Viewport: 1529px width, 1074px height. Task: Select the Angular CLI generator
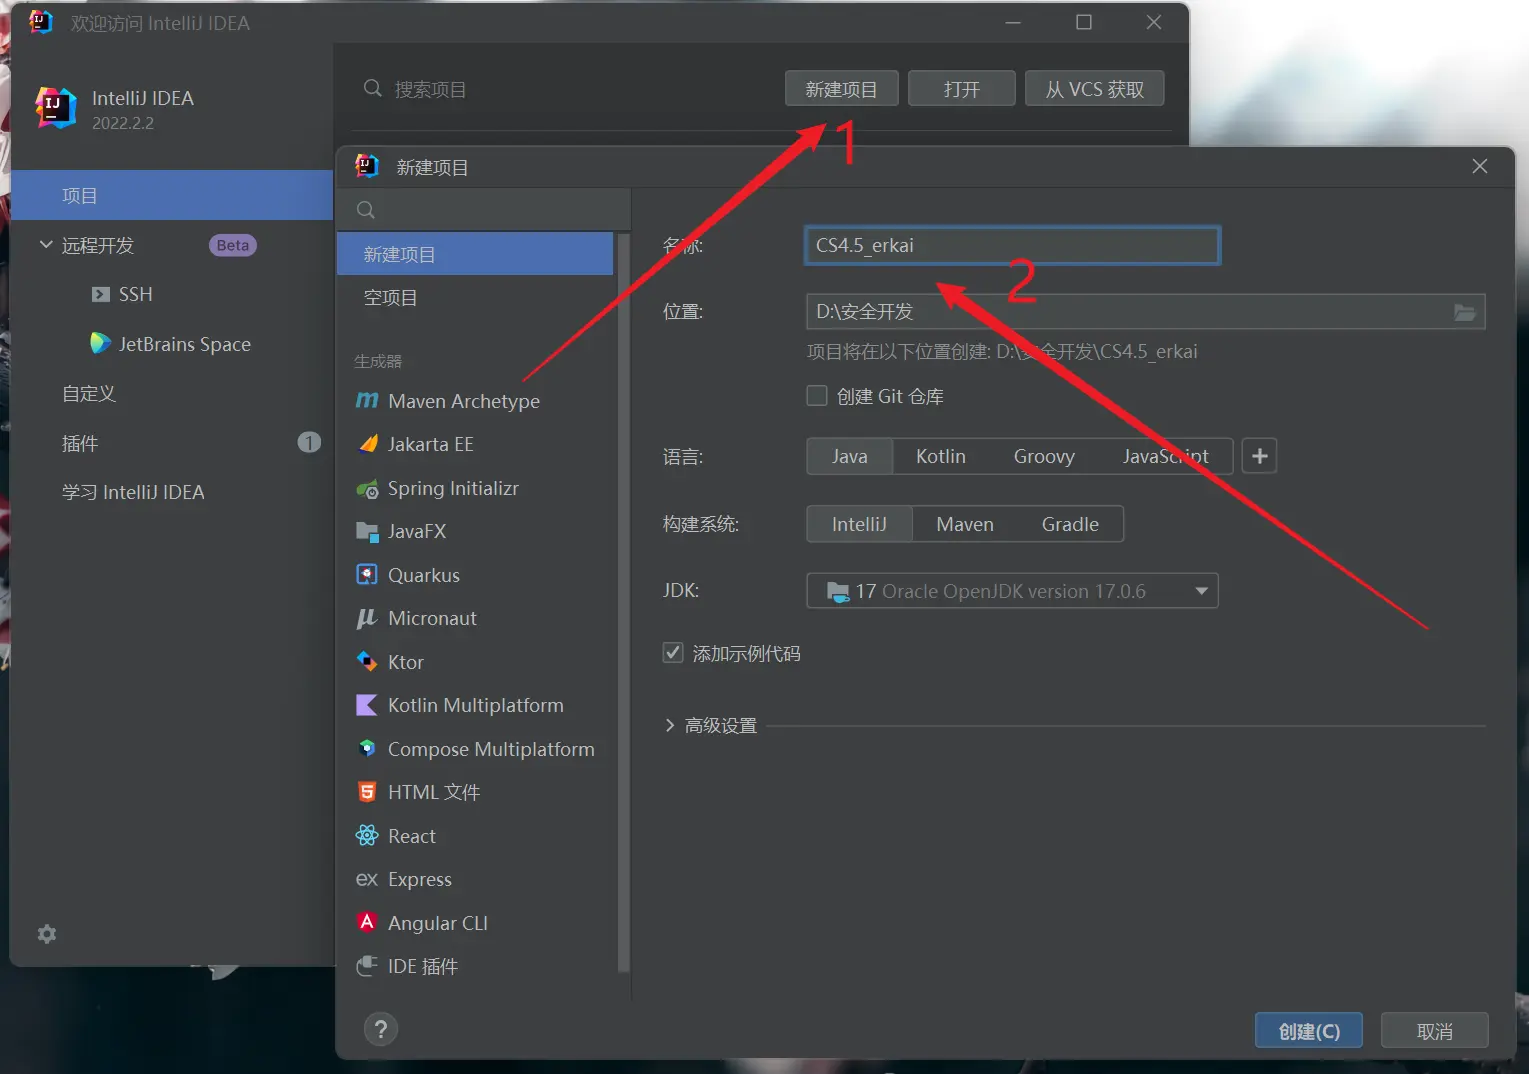[x=437, y=923]
